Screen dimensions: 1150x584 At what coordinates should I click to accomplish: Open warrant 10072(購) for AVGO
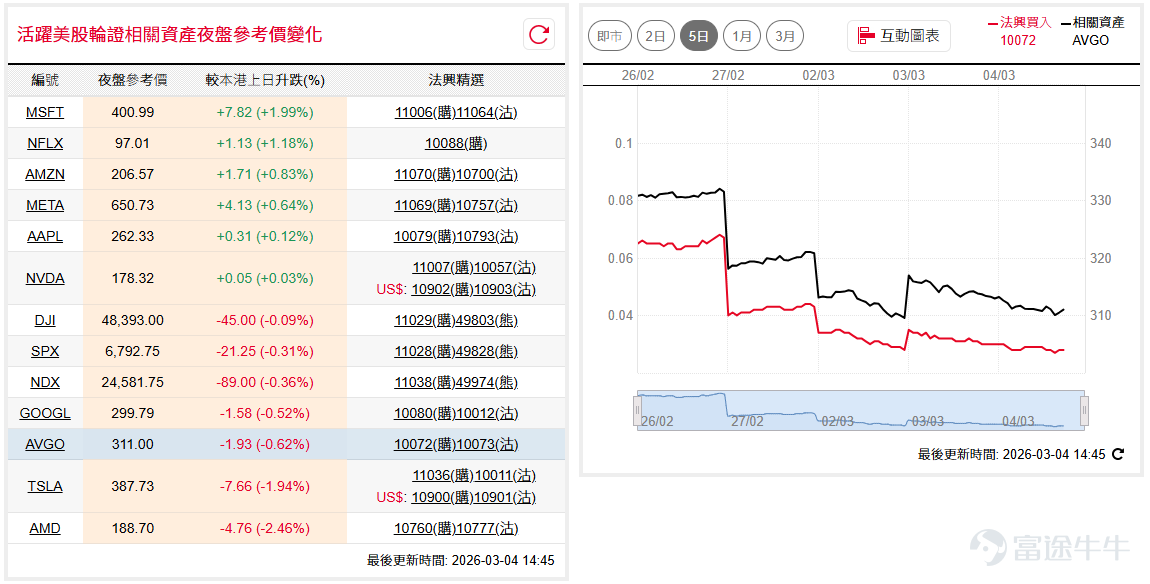coord(425,445)
